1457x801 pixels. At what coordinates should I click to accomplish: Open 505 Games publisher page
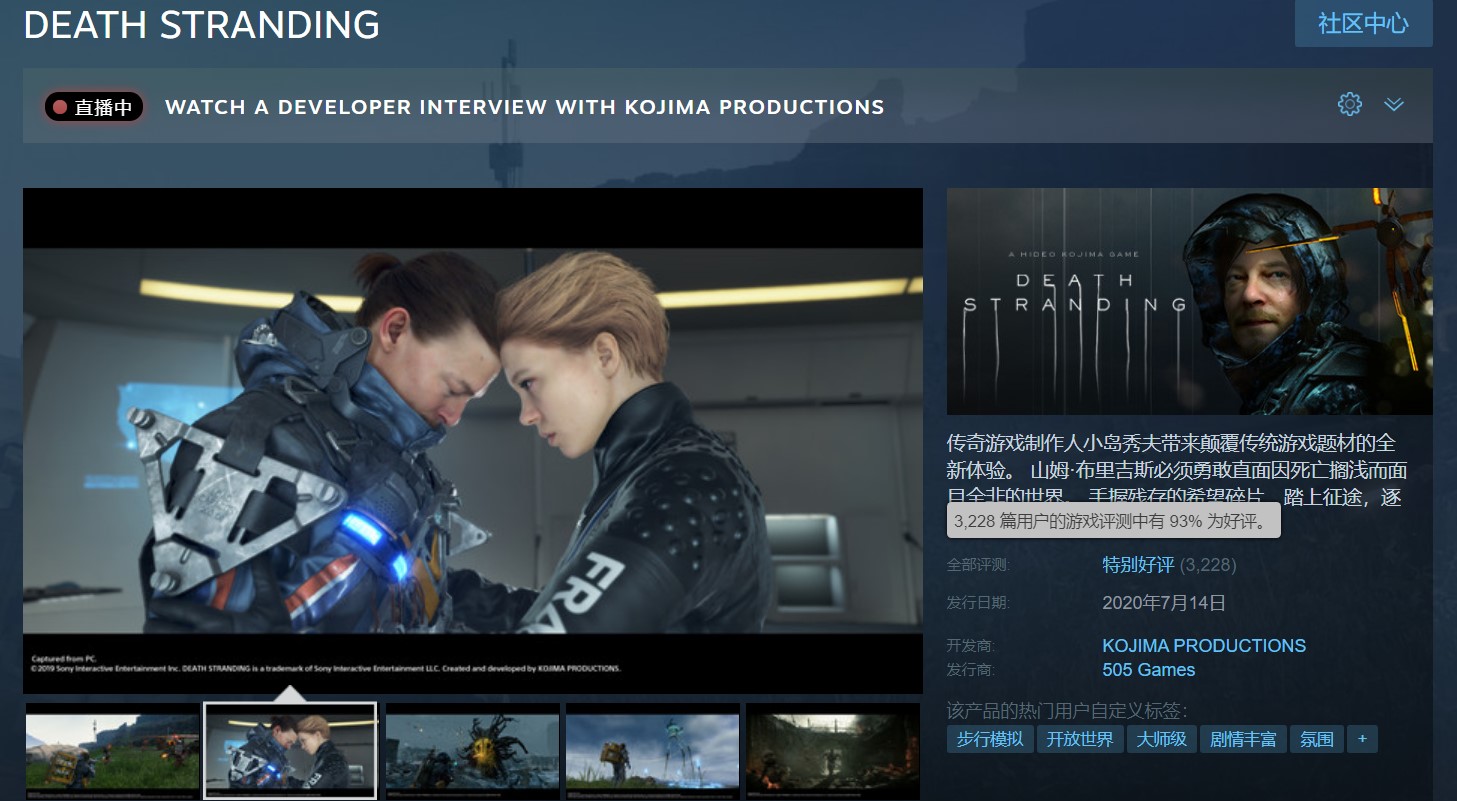click(1149, 670)
